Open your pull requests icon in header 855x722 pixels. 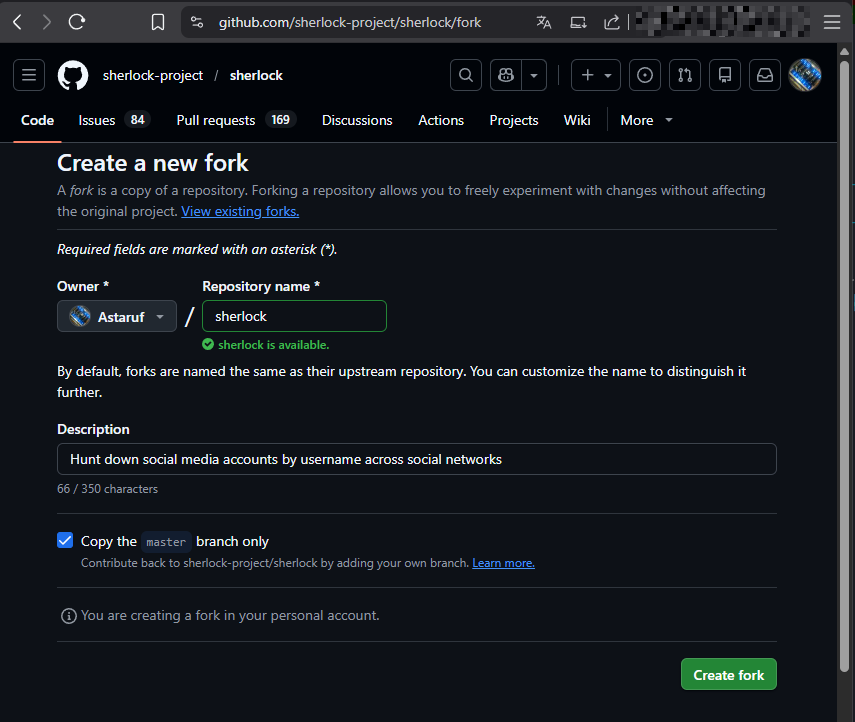pyautogui.click(x=685, y=75)
